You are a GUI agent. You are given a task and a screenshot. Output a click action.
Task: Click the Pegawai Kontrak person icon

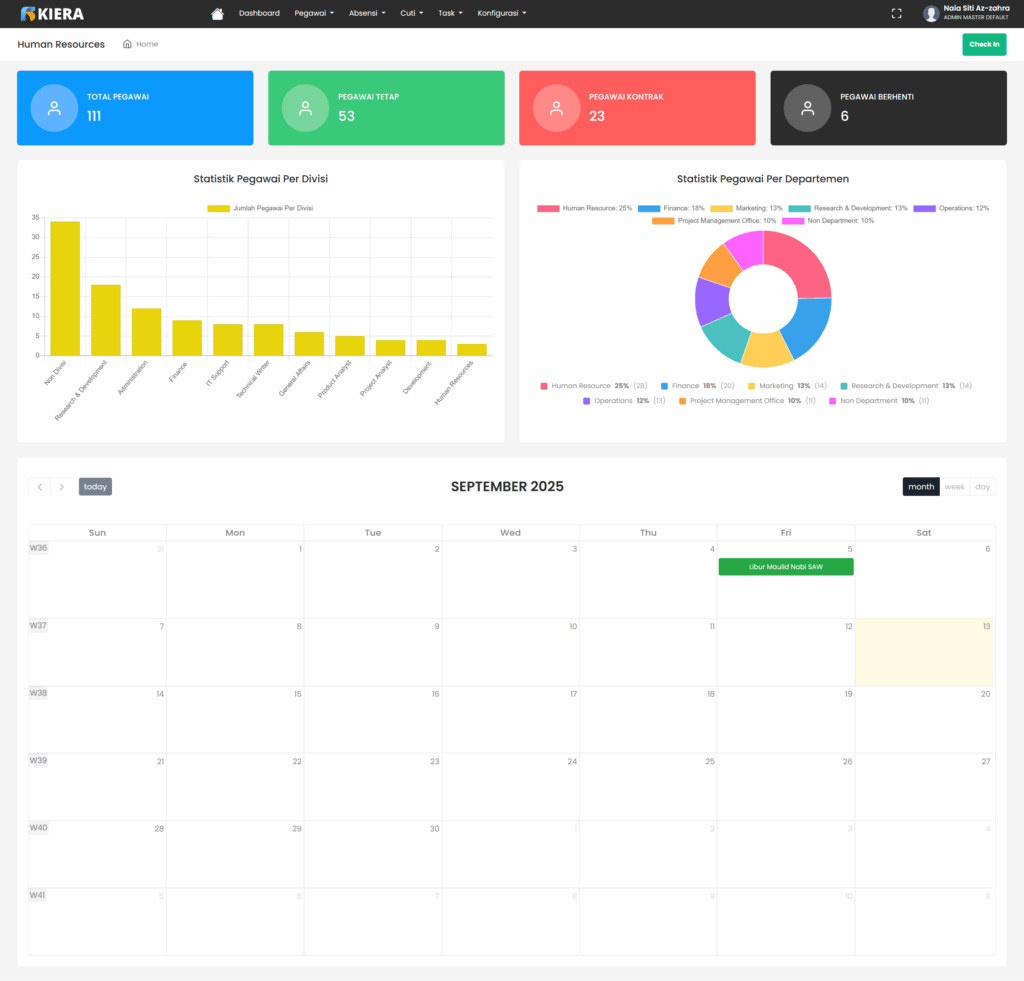click(556, 108)
